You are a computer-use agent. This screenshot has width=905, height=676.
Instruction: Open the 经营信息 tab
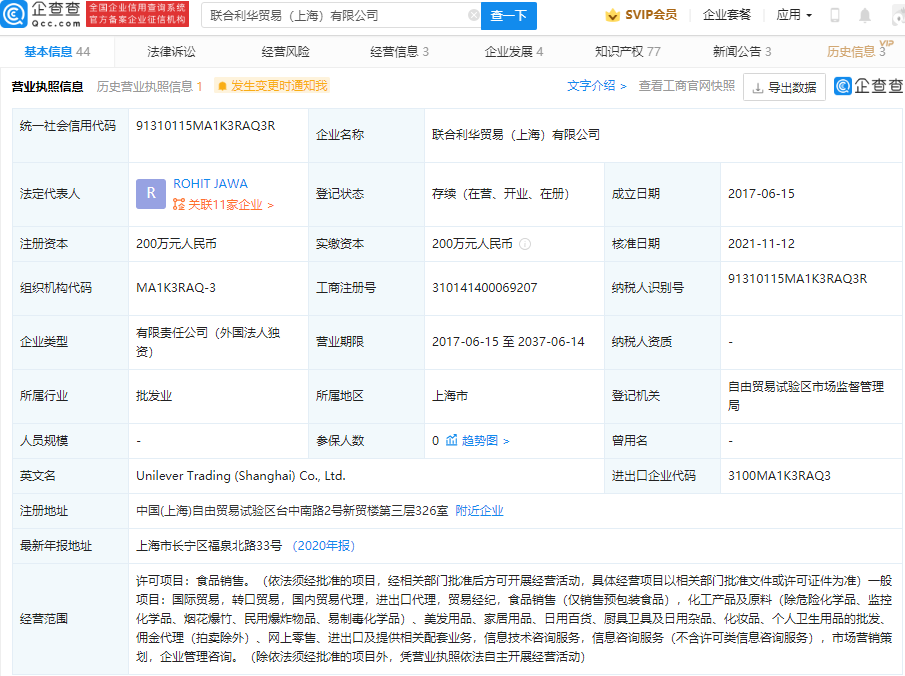click(399, 51)
